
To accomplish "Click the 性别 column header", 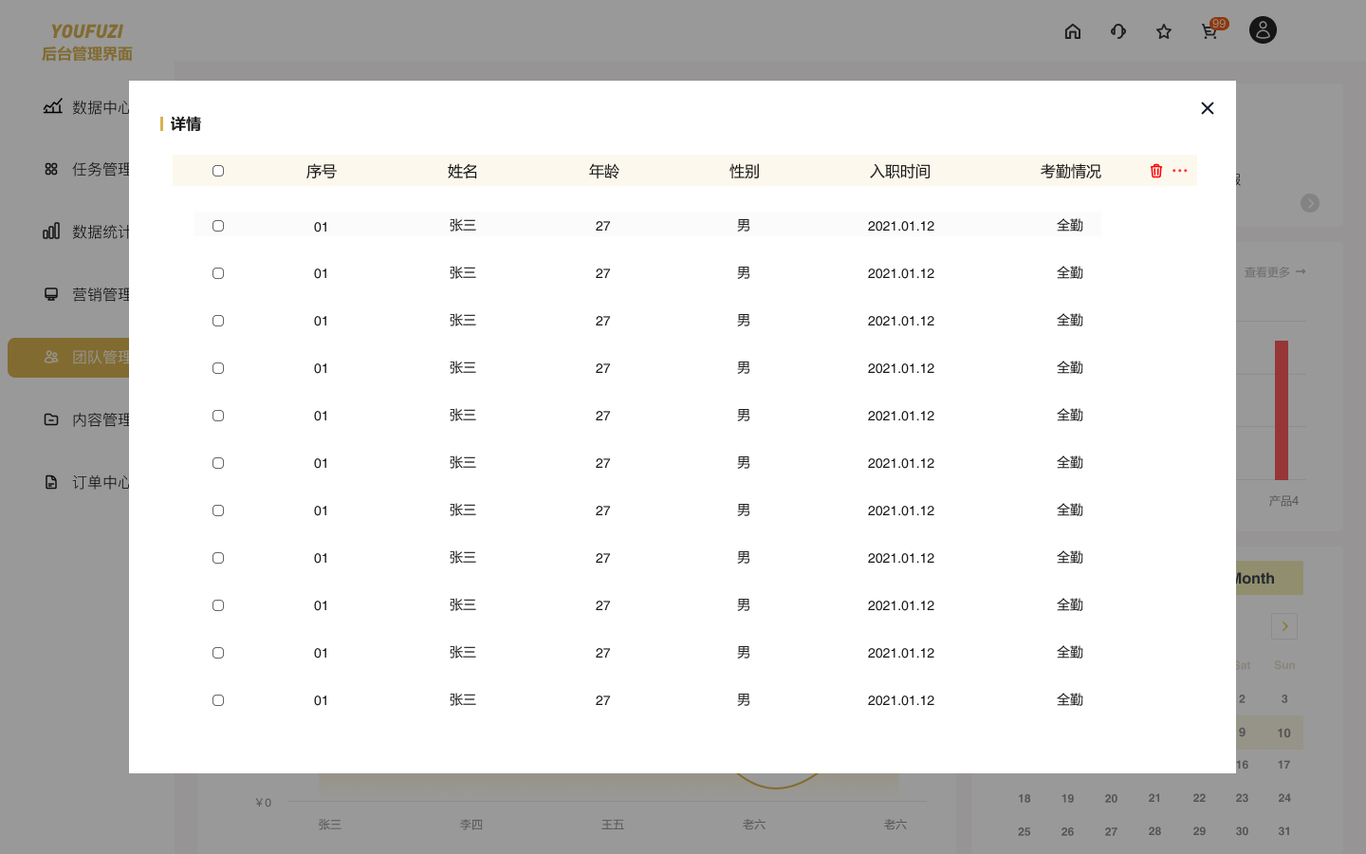I will (x=744, y=171).
